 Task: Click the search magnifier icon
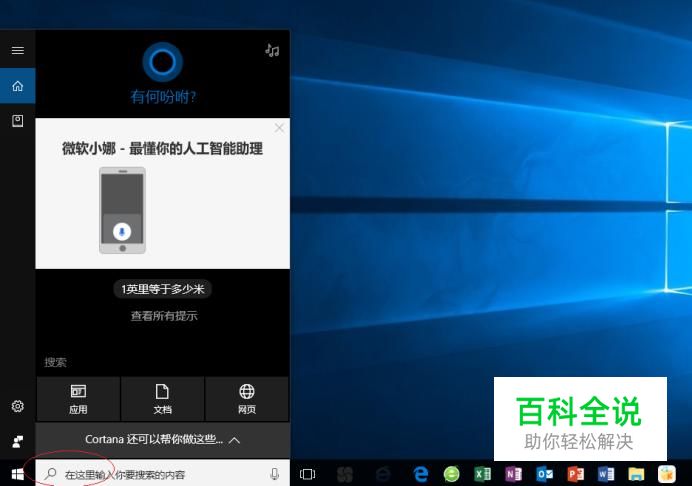click(x=50, y=474)
